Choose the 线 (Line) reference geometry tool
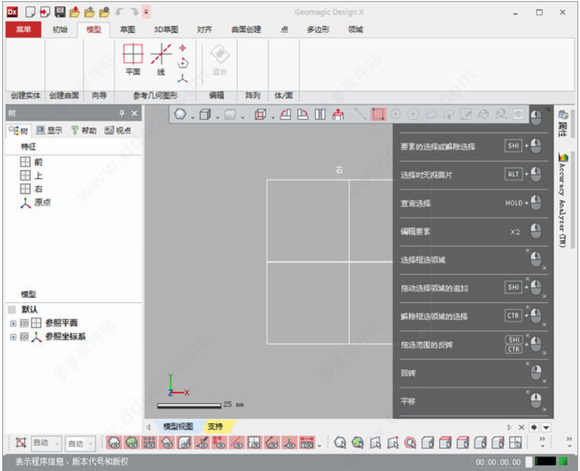 161,59
